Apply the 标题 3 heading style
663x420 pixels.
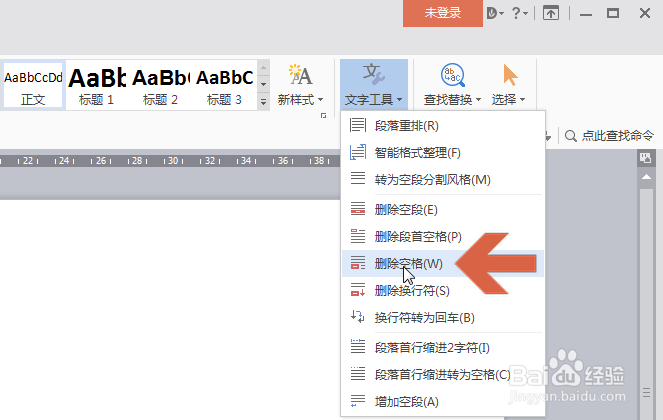coord(224,85)
